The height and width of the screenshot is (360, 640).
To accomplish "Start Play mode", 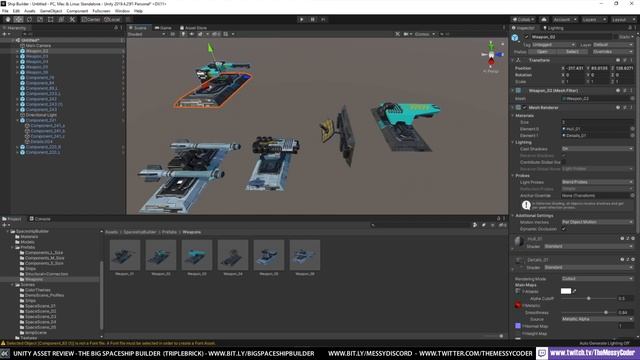I will 302,20.
